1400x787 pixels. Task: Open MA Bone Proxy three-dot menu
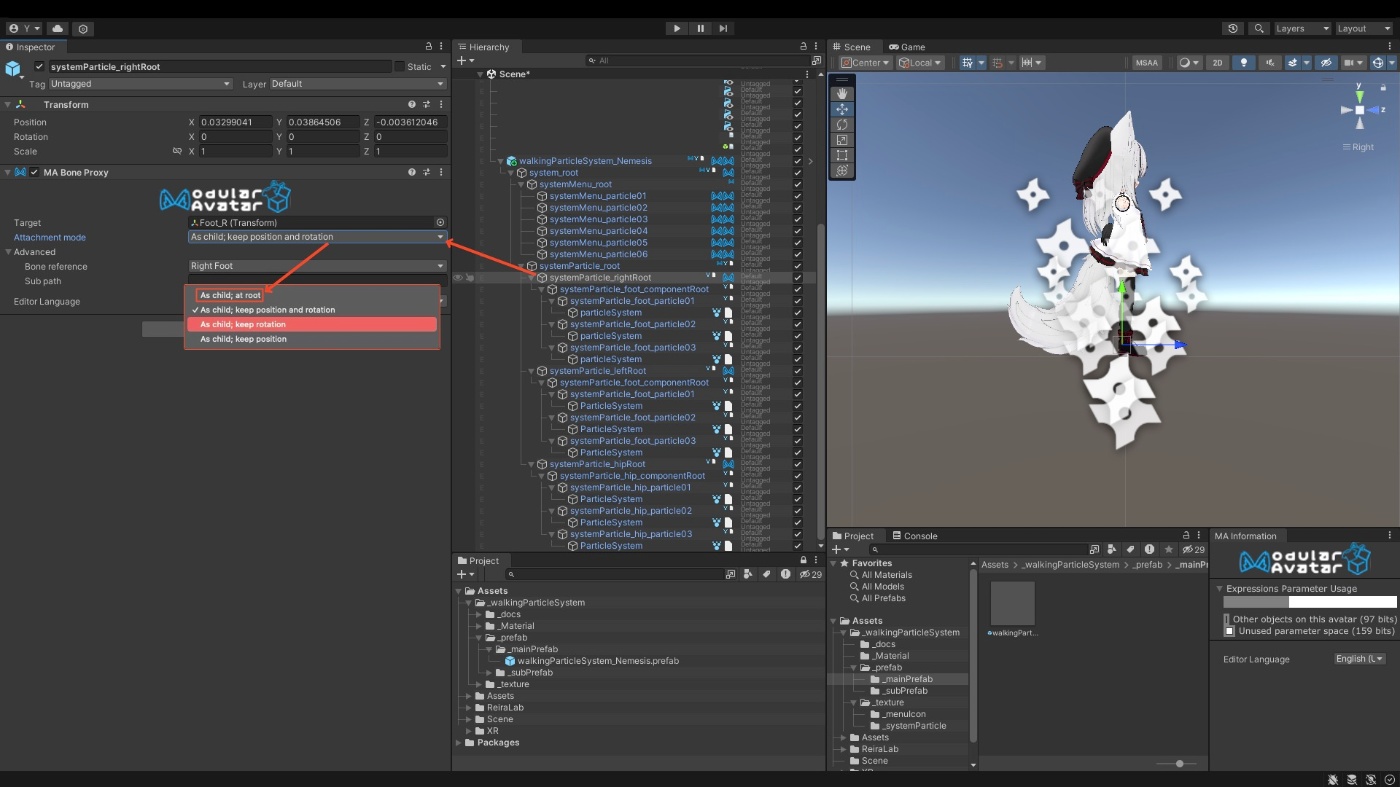click(x=441, y=172)
